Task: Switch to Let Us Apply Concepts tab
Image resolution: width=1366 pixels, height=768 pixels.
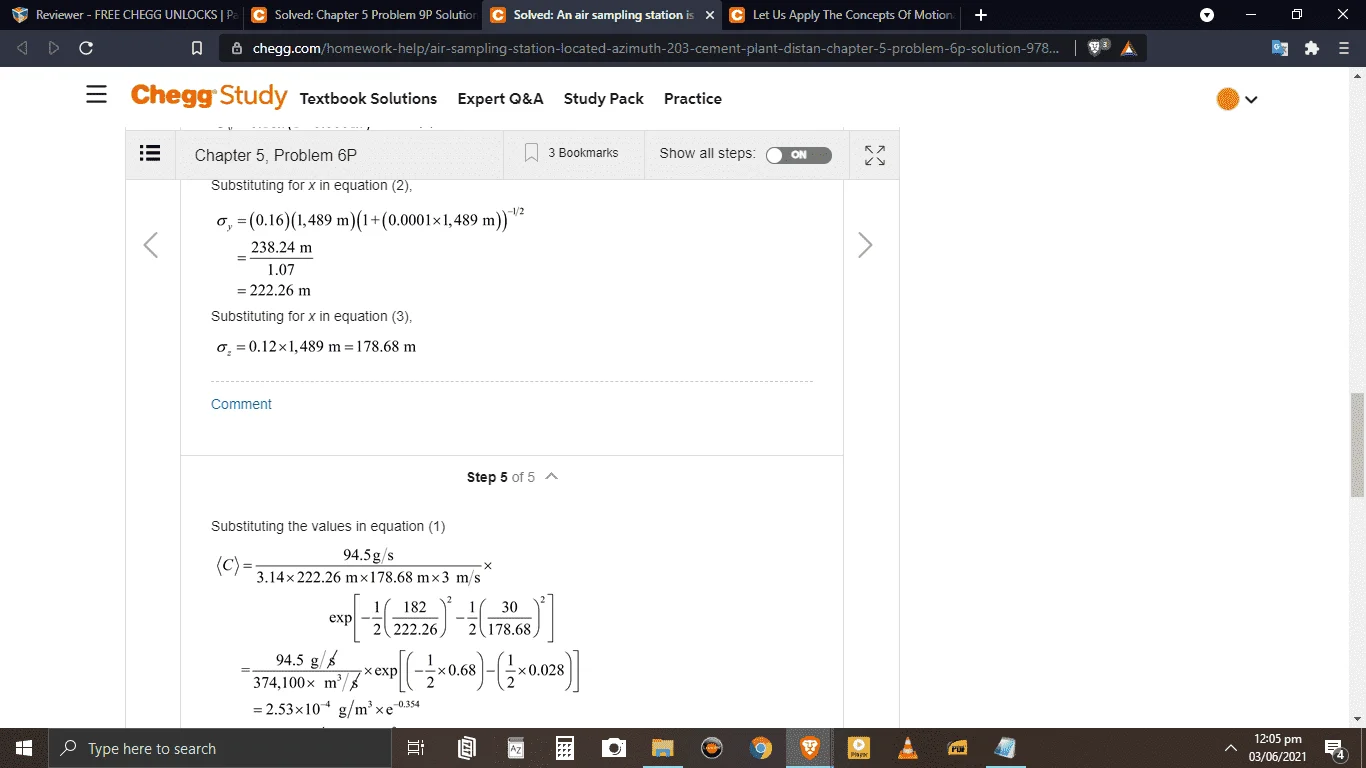Action: (841, 15)
